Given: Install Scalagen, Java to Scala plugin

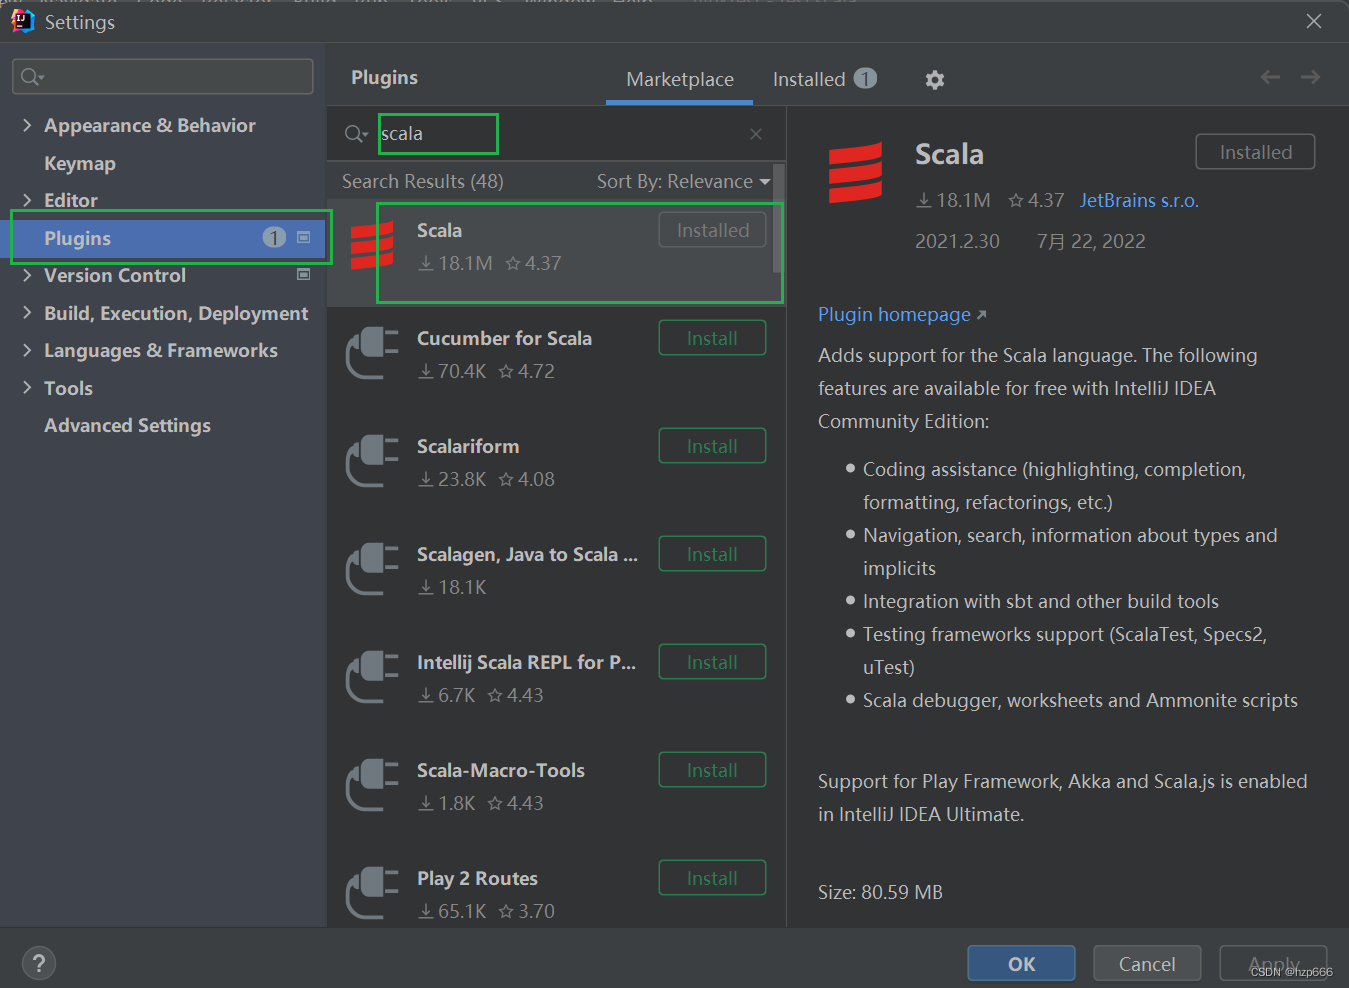Looking at the screenshot, I should click(x=712, y=554).
